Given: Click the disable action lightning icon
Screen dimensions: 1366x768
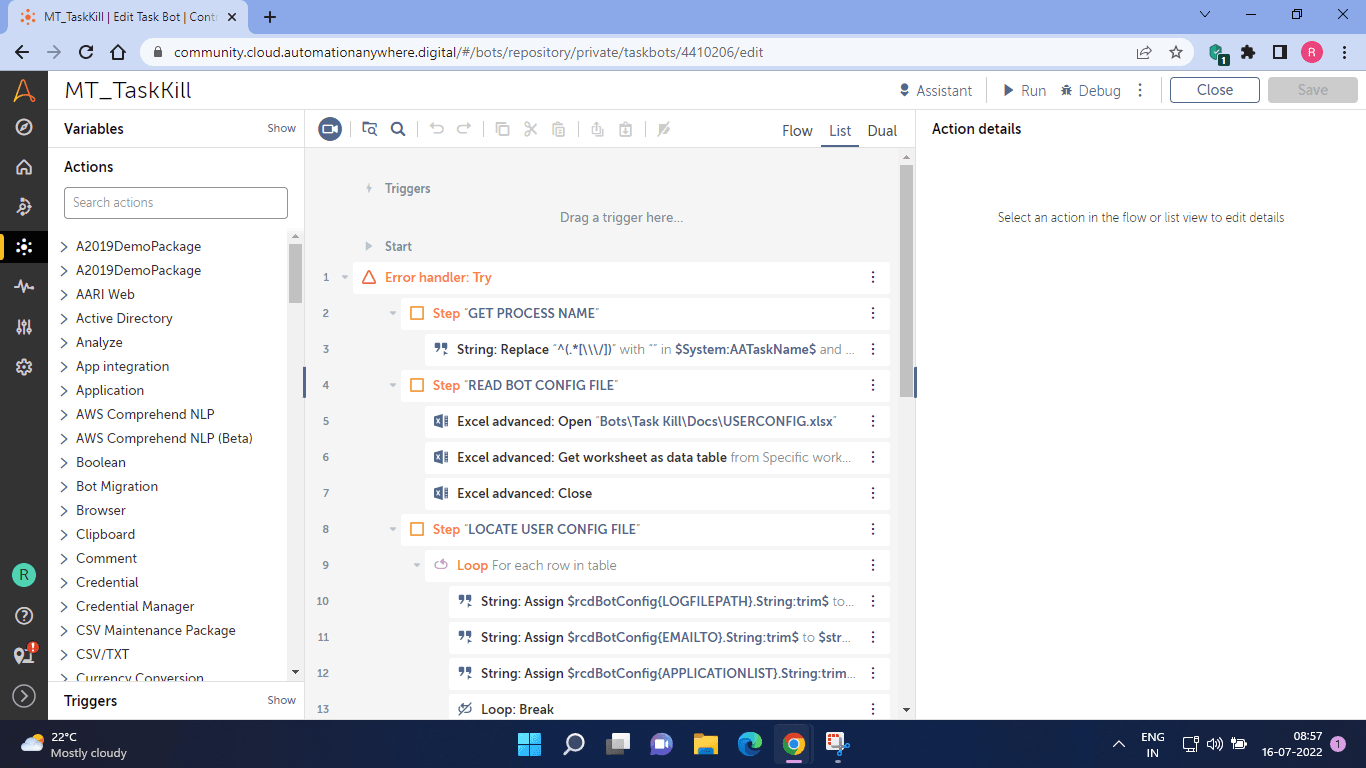Looking at the screenshot, I should coord(664,129).
